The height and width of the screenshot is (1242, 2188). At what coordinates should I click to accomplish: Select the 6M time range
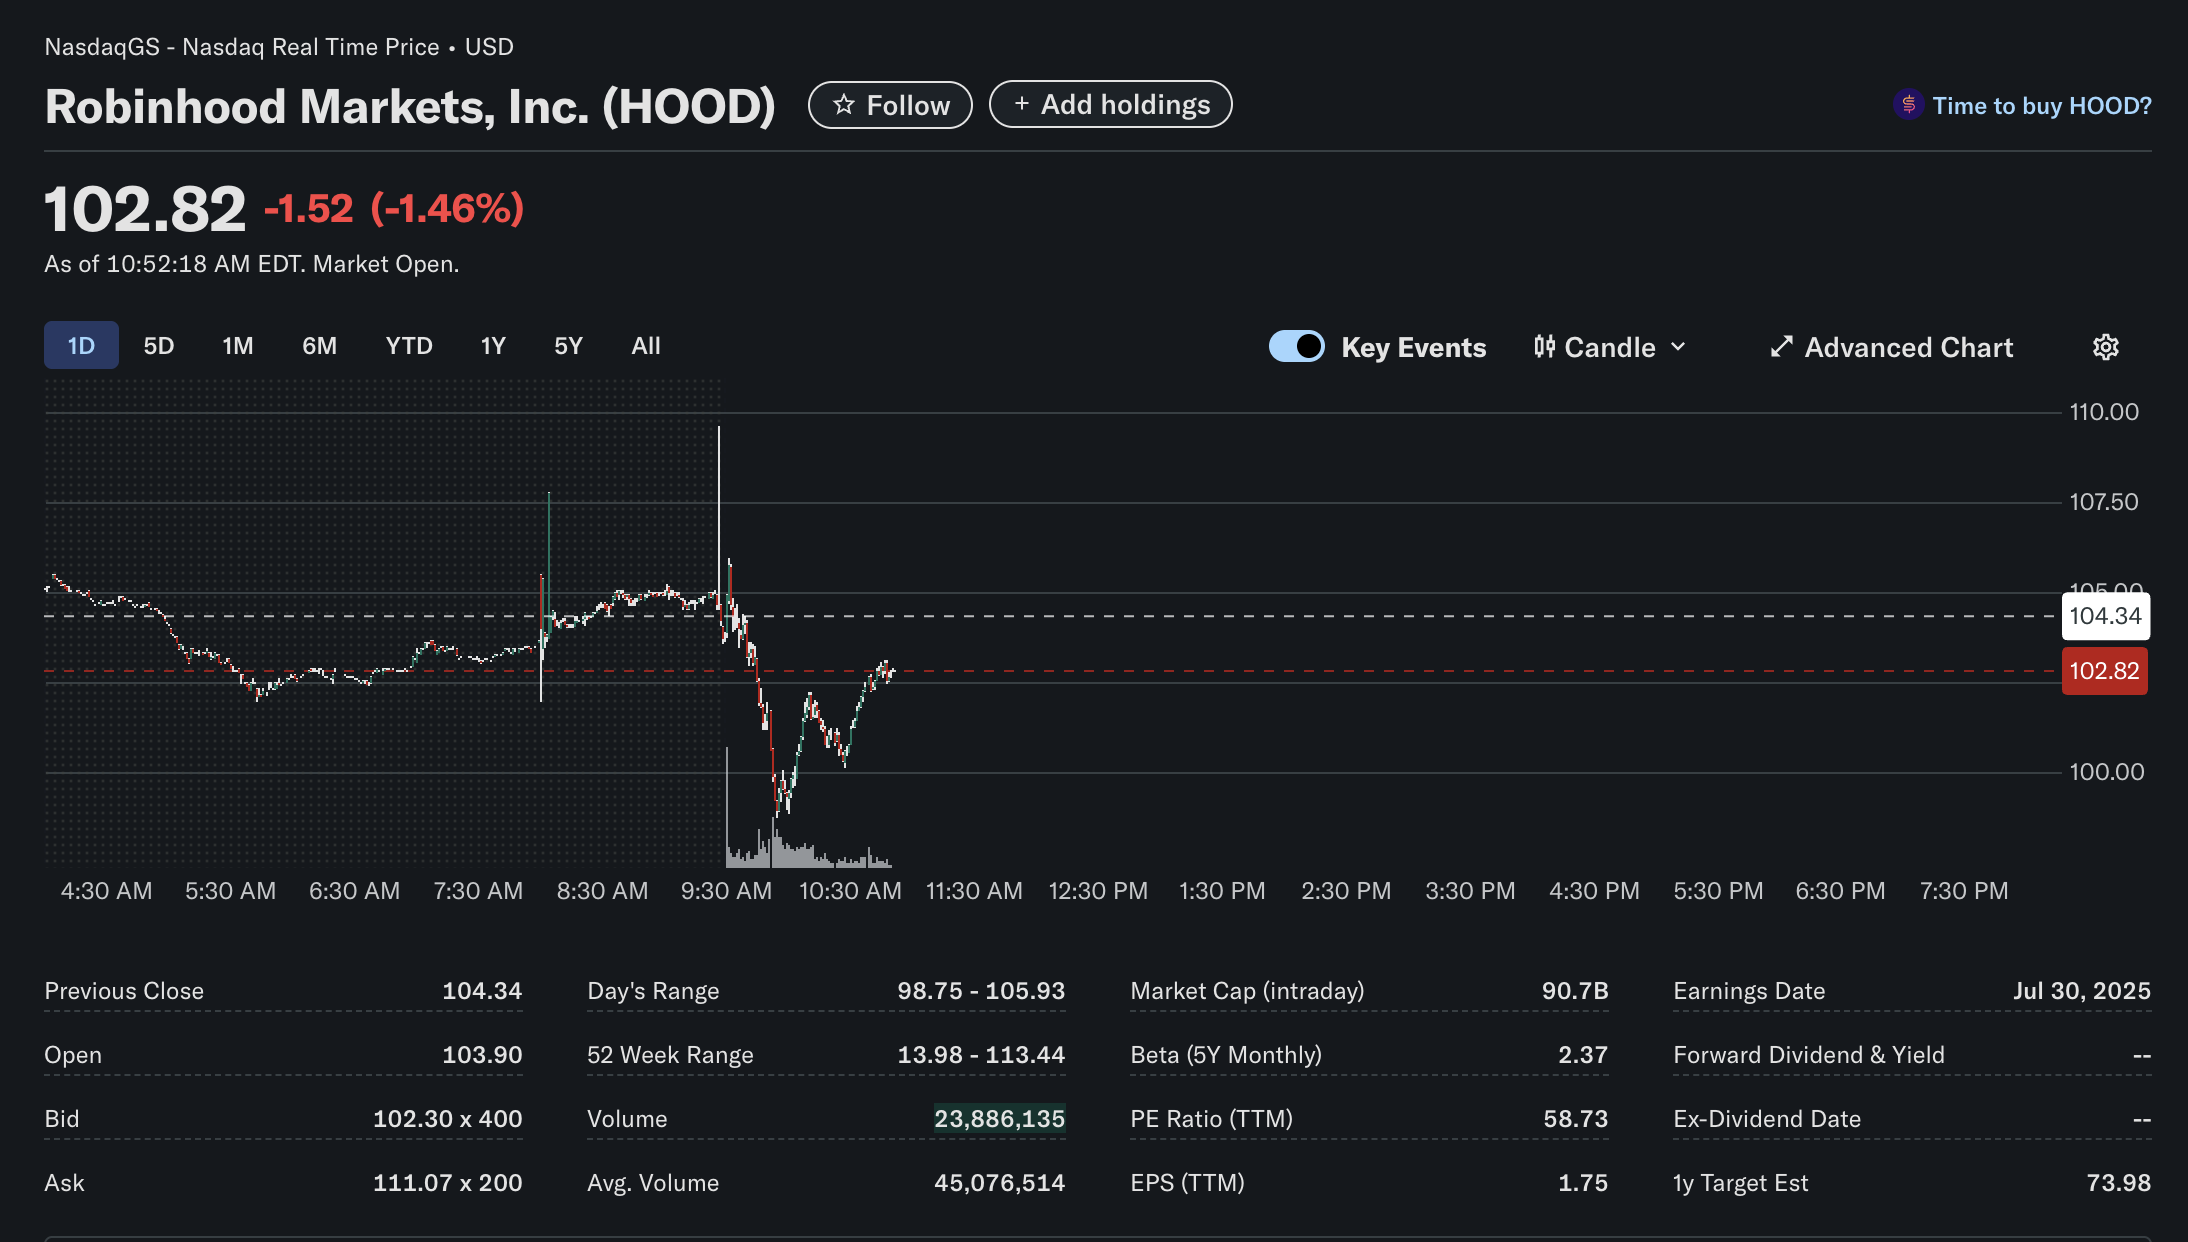320,346
